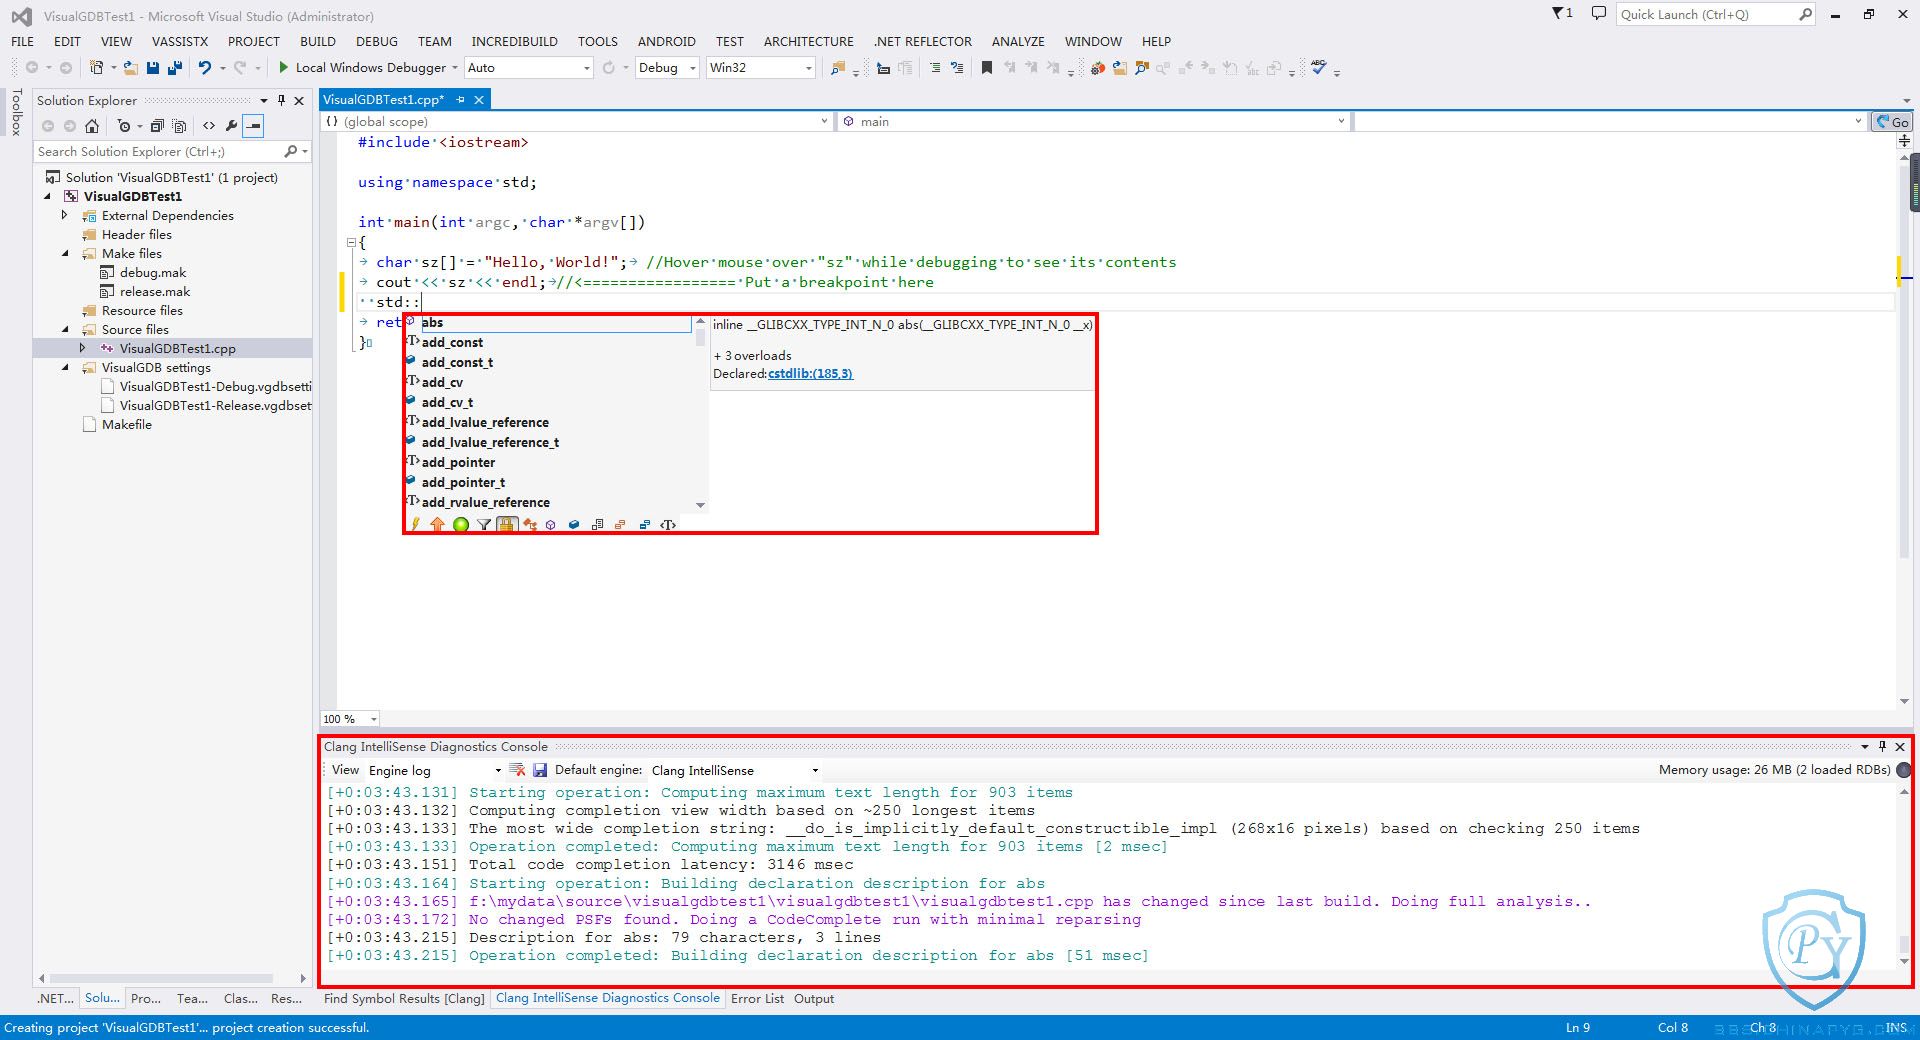The width and height of the screenshot is (1920, 1040).
Task: Open the Output tab
Action: tap(814, 998)
